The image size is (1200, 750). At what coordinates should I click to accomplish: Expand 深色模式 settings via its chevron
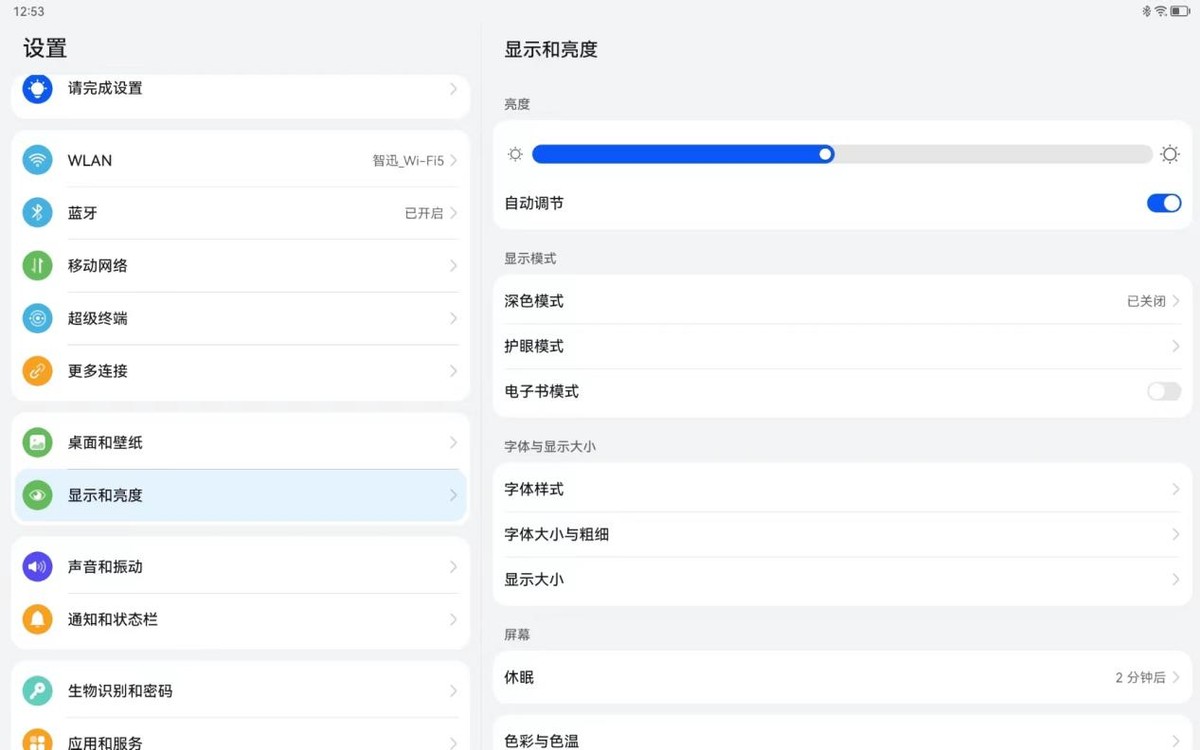click(x=1176, y=301)
